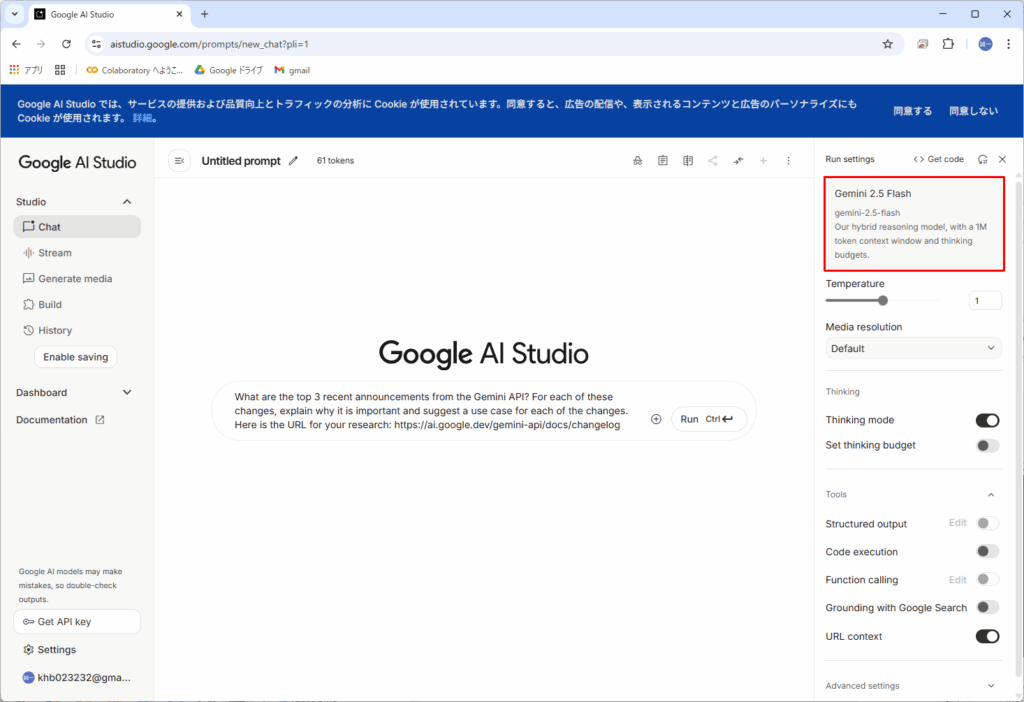Open the 詳細 cookie details link
The height and width of the screenshot is (702, 1024).
point(142,118)
